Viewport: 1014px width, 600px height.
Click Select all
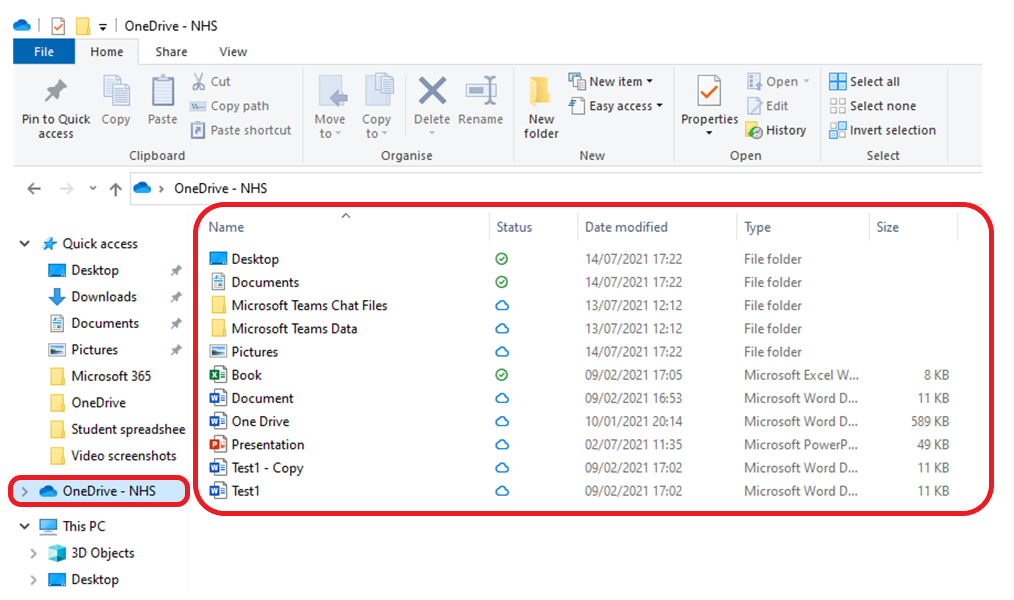coord(865,81)
